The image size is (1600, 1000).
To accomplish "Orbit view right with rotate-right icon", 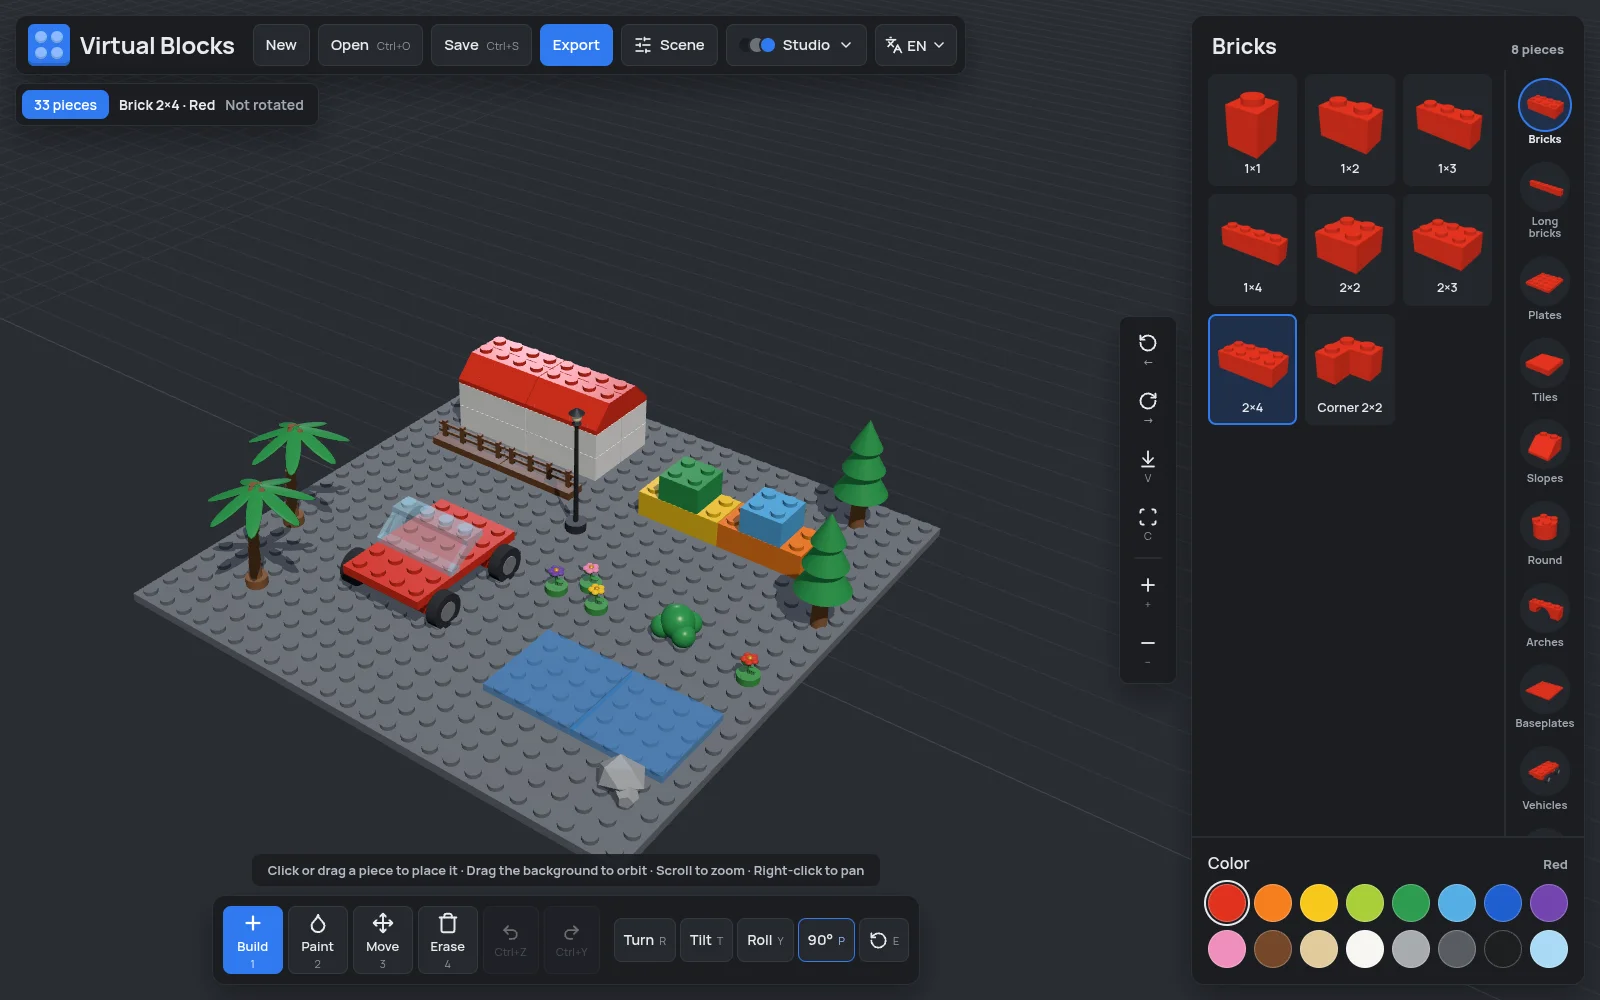I will pos(1148,408).
